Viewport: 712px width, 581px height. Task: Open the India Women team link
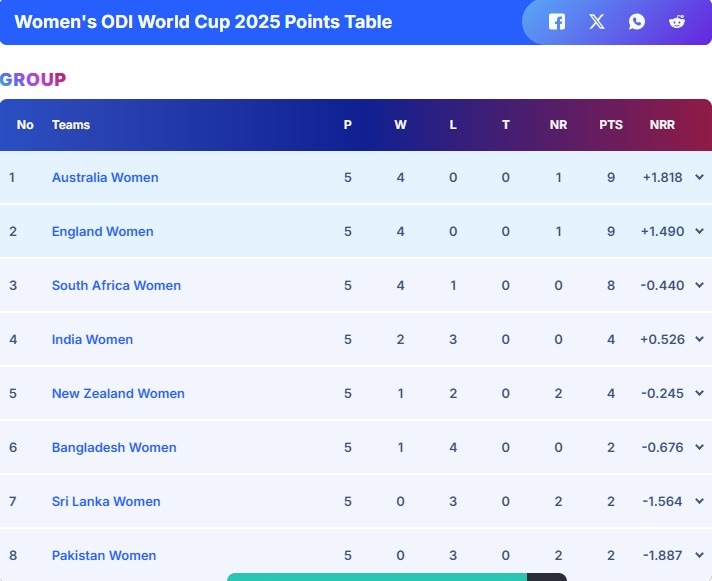tap(92, 339)
